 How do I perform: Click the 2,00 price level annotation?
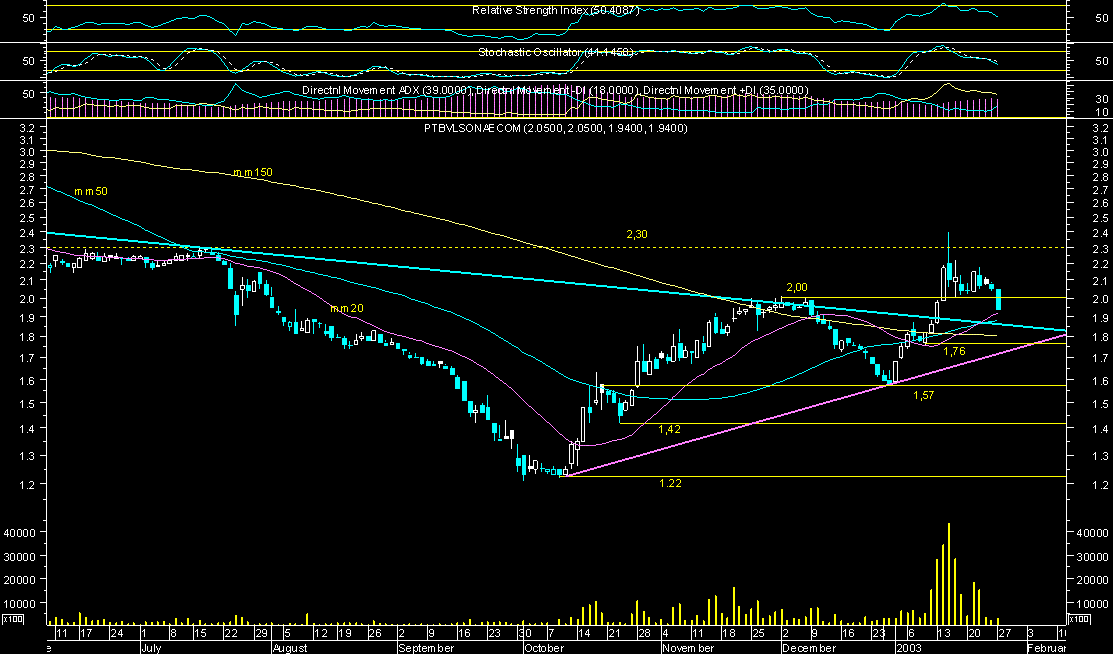pos(797,287)
